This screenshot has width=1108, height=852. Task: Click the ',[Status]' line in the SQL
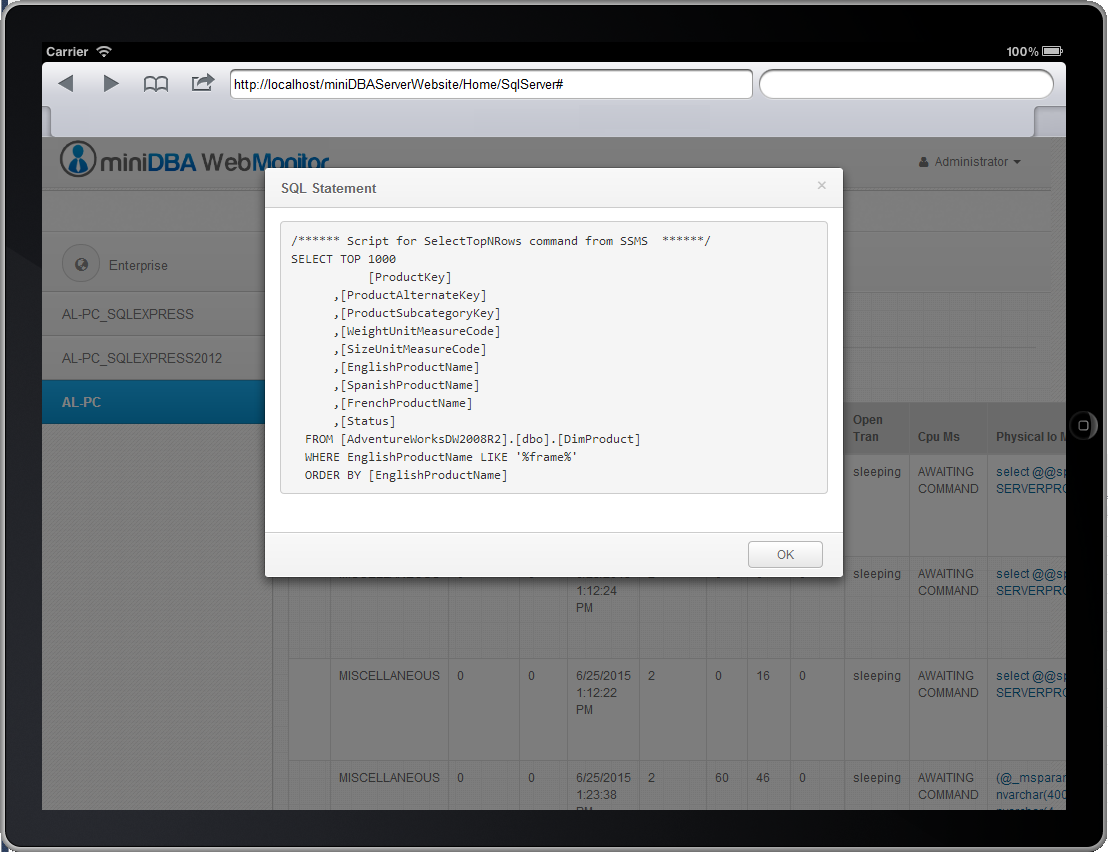364,421
